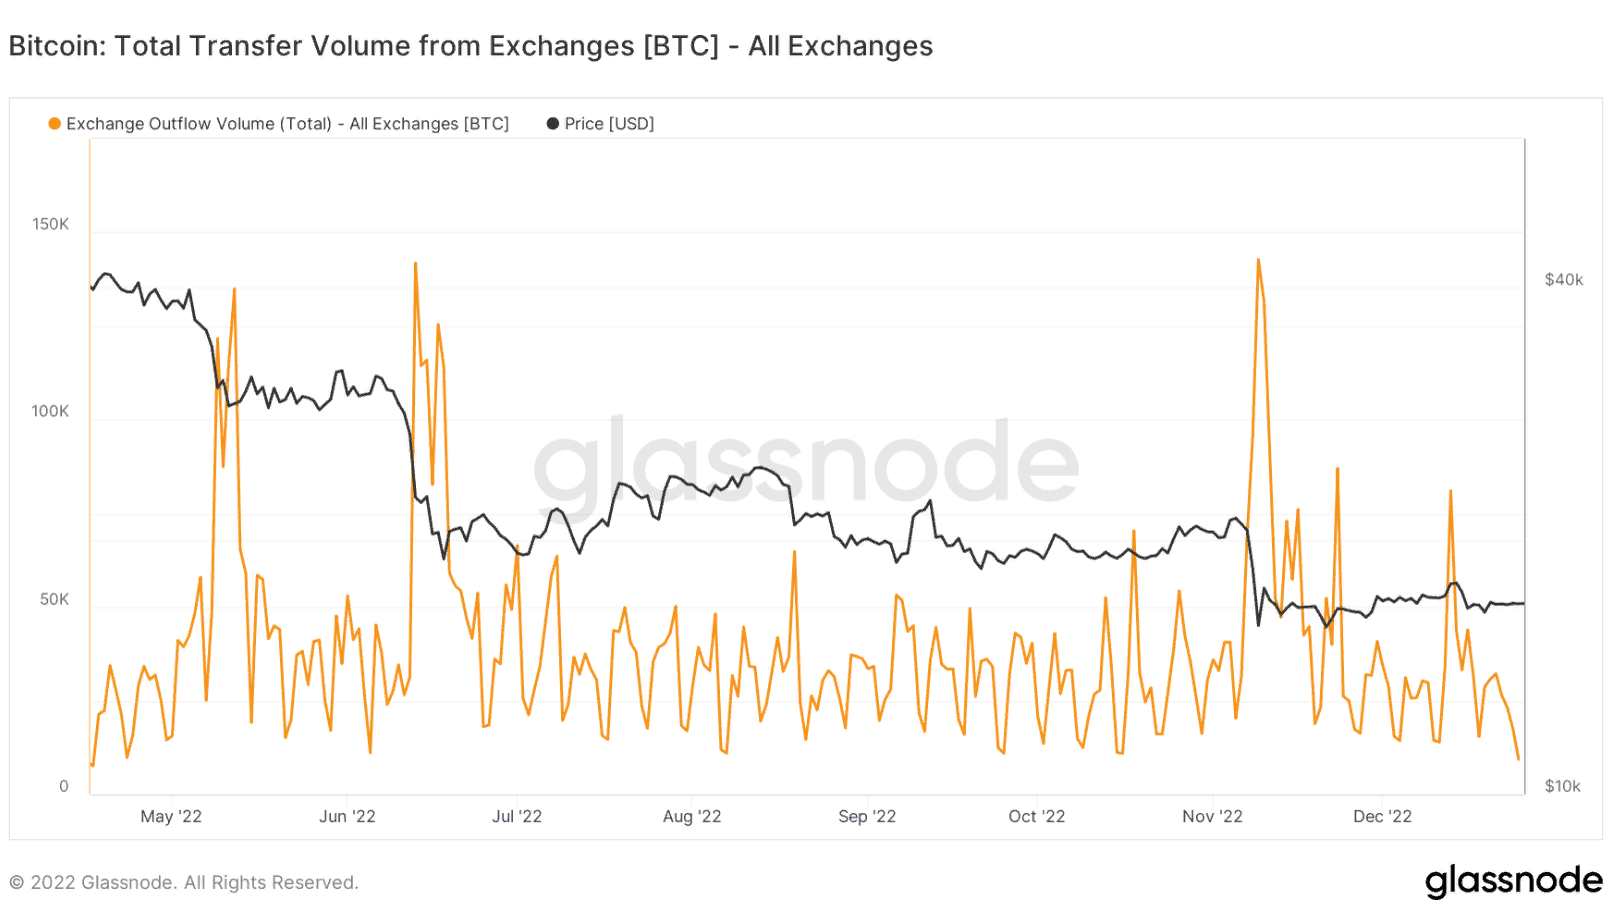Click the $10k right axis label

tap(1562, 786)
